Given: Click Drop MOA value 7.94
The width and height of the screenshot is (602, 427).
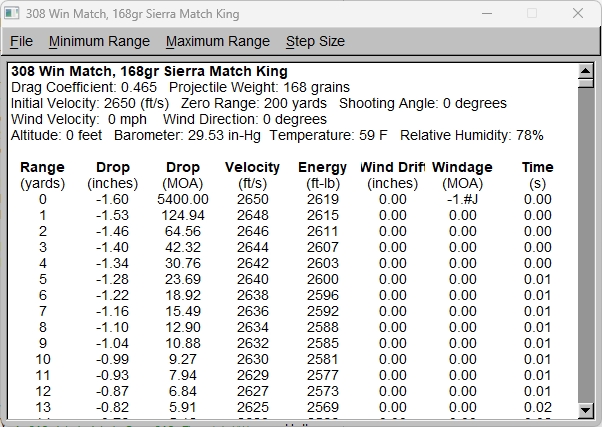Looking at the screenshot, I should 183,376.
